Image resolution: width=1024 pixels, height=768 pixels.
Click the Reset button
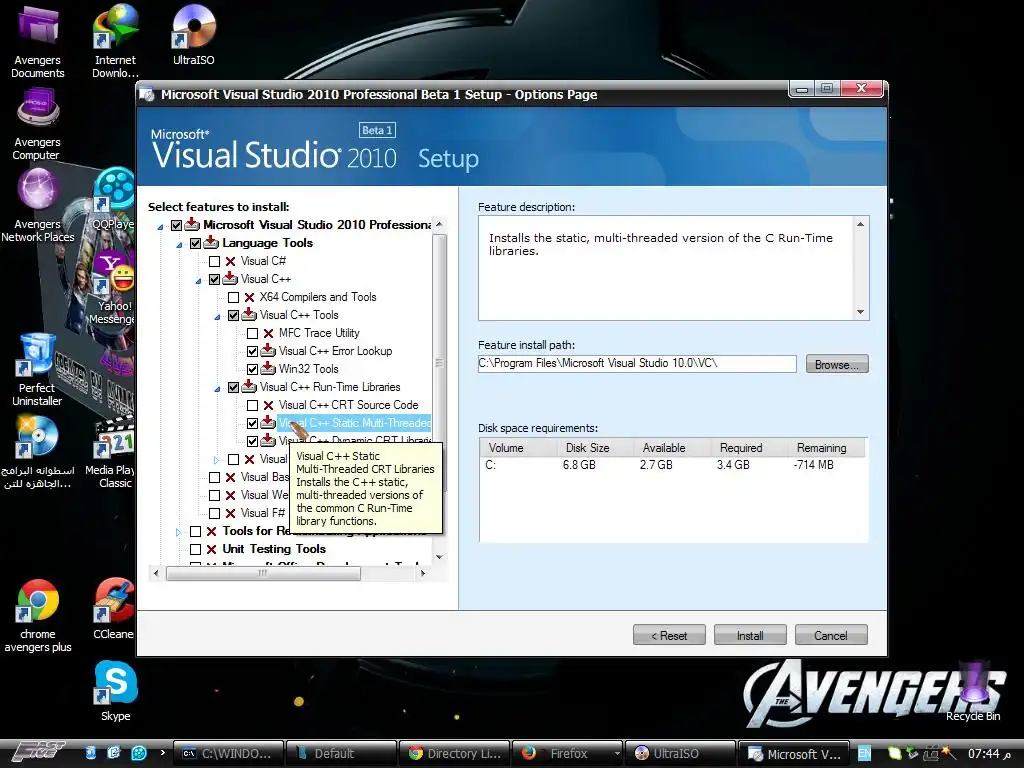pos(669,635)
